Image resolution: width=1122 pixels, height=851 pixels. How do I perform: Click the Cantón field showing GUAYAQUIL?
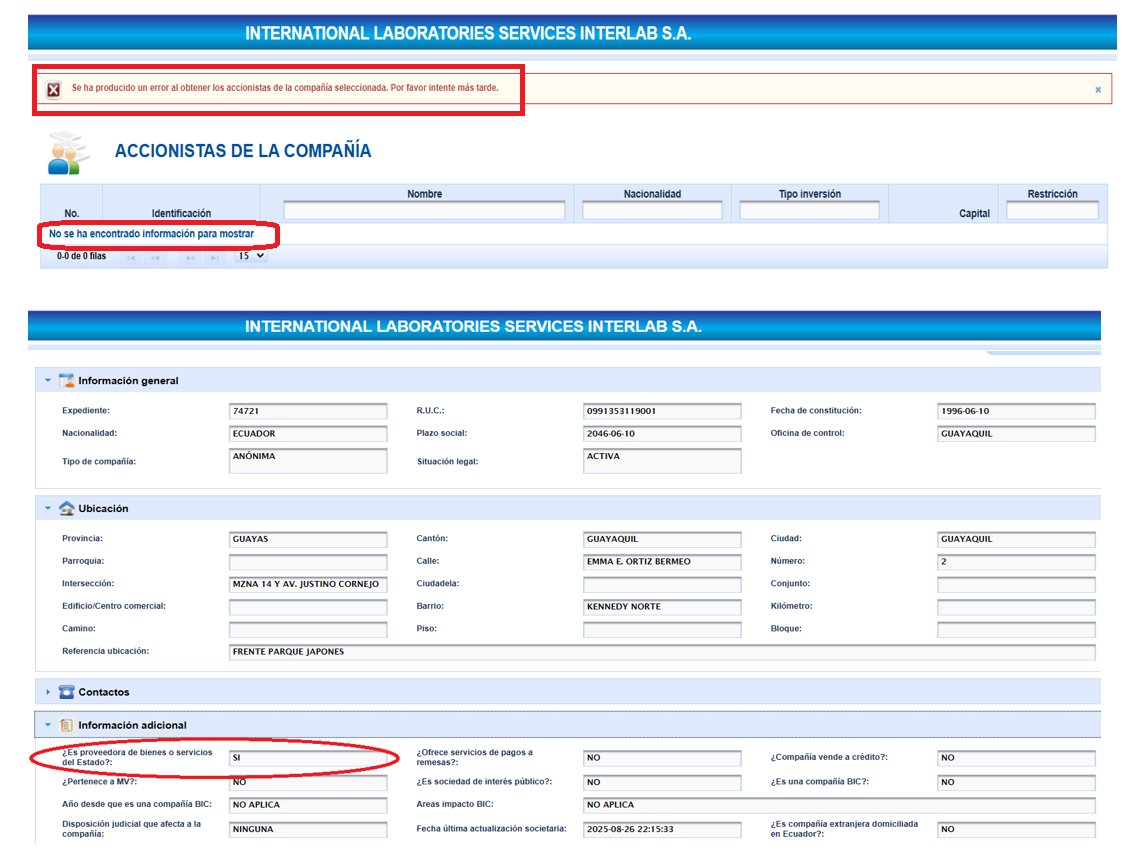point(662,539)
